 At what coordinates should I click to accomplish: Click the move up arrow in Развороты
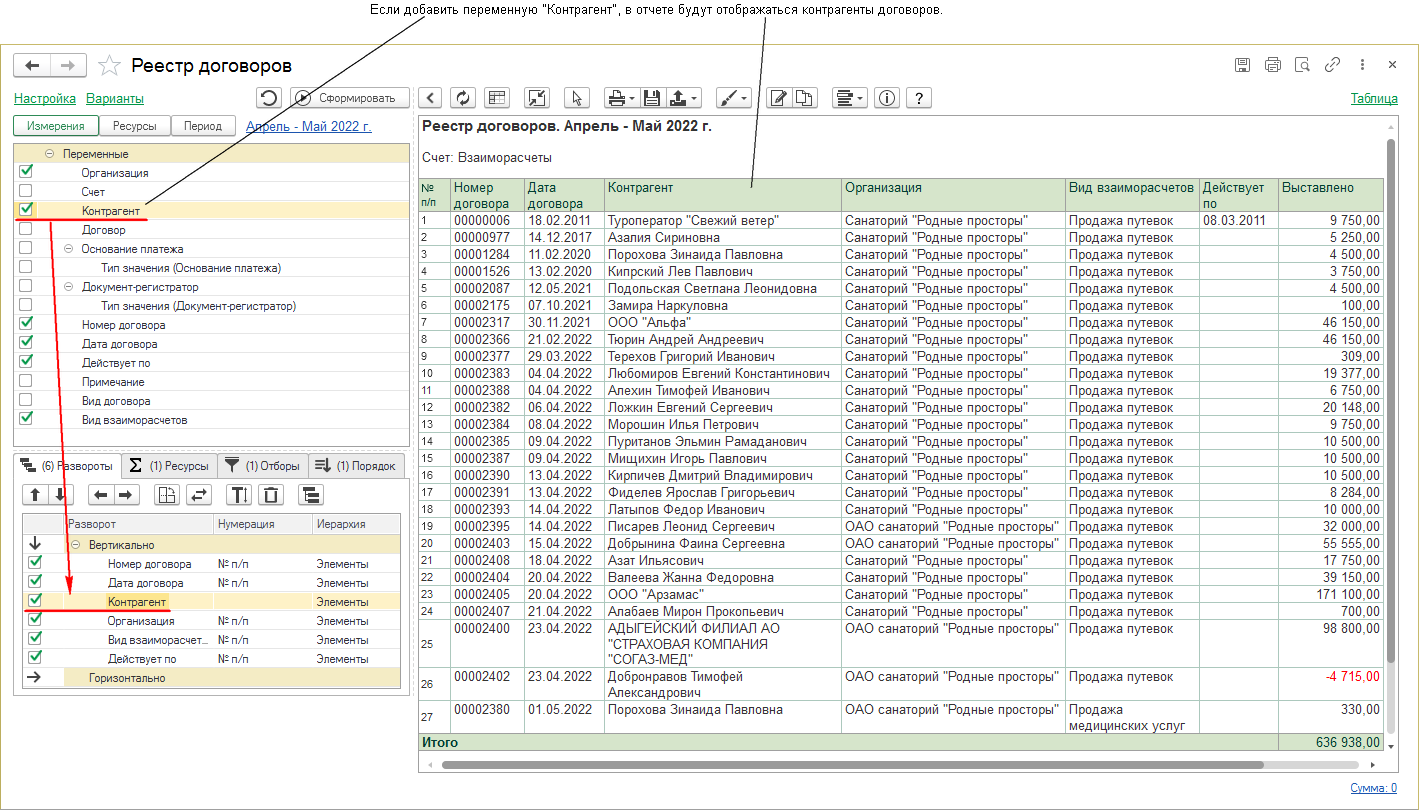pyautogui.click(x=35, y=494)
